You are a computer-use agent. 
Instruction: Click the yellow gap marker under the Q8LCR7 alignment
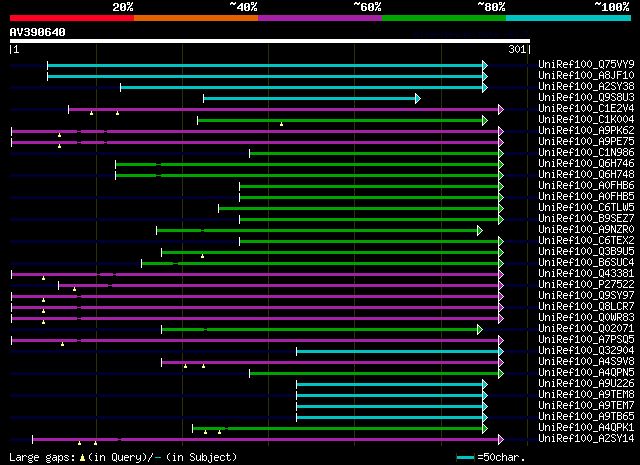pyautogui.click(x=43, y=311)
